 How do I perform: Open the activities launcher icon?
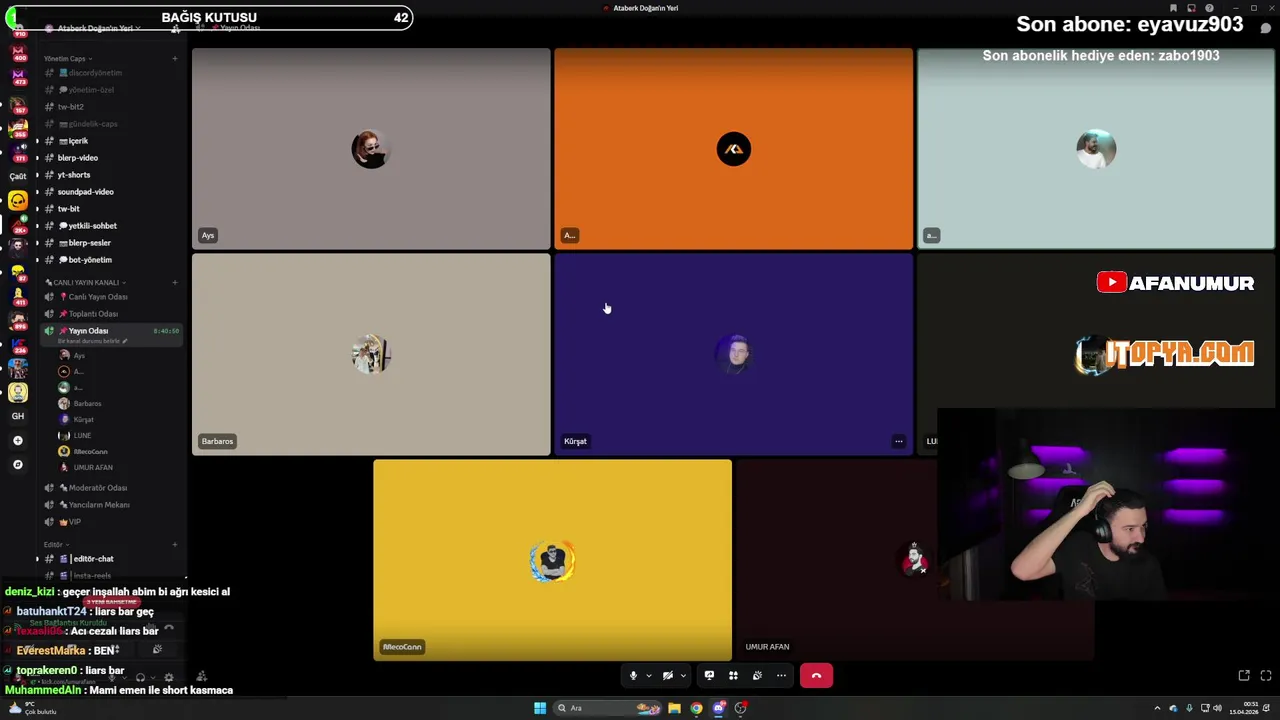pos(733,676)
